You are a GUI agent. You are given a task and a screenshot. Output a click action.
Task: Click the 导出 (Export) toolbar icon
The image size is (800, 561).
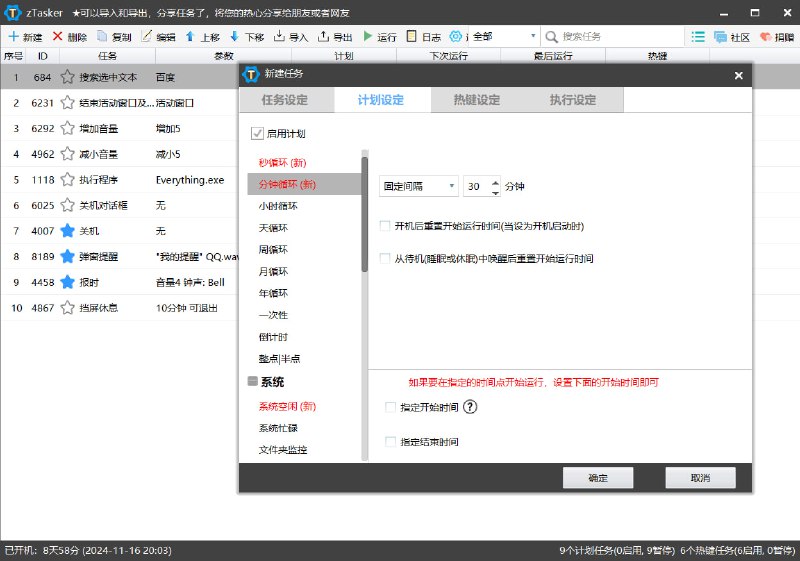(x=323, y=36)
